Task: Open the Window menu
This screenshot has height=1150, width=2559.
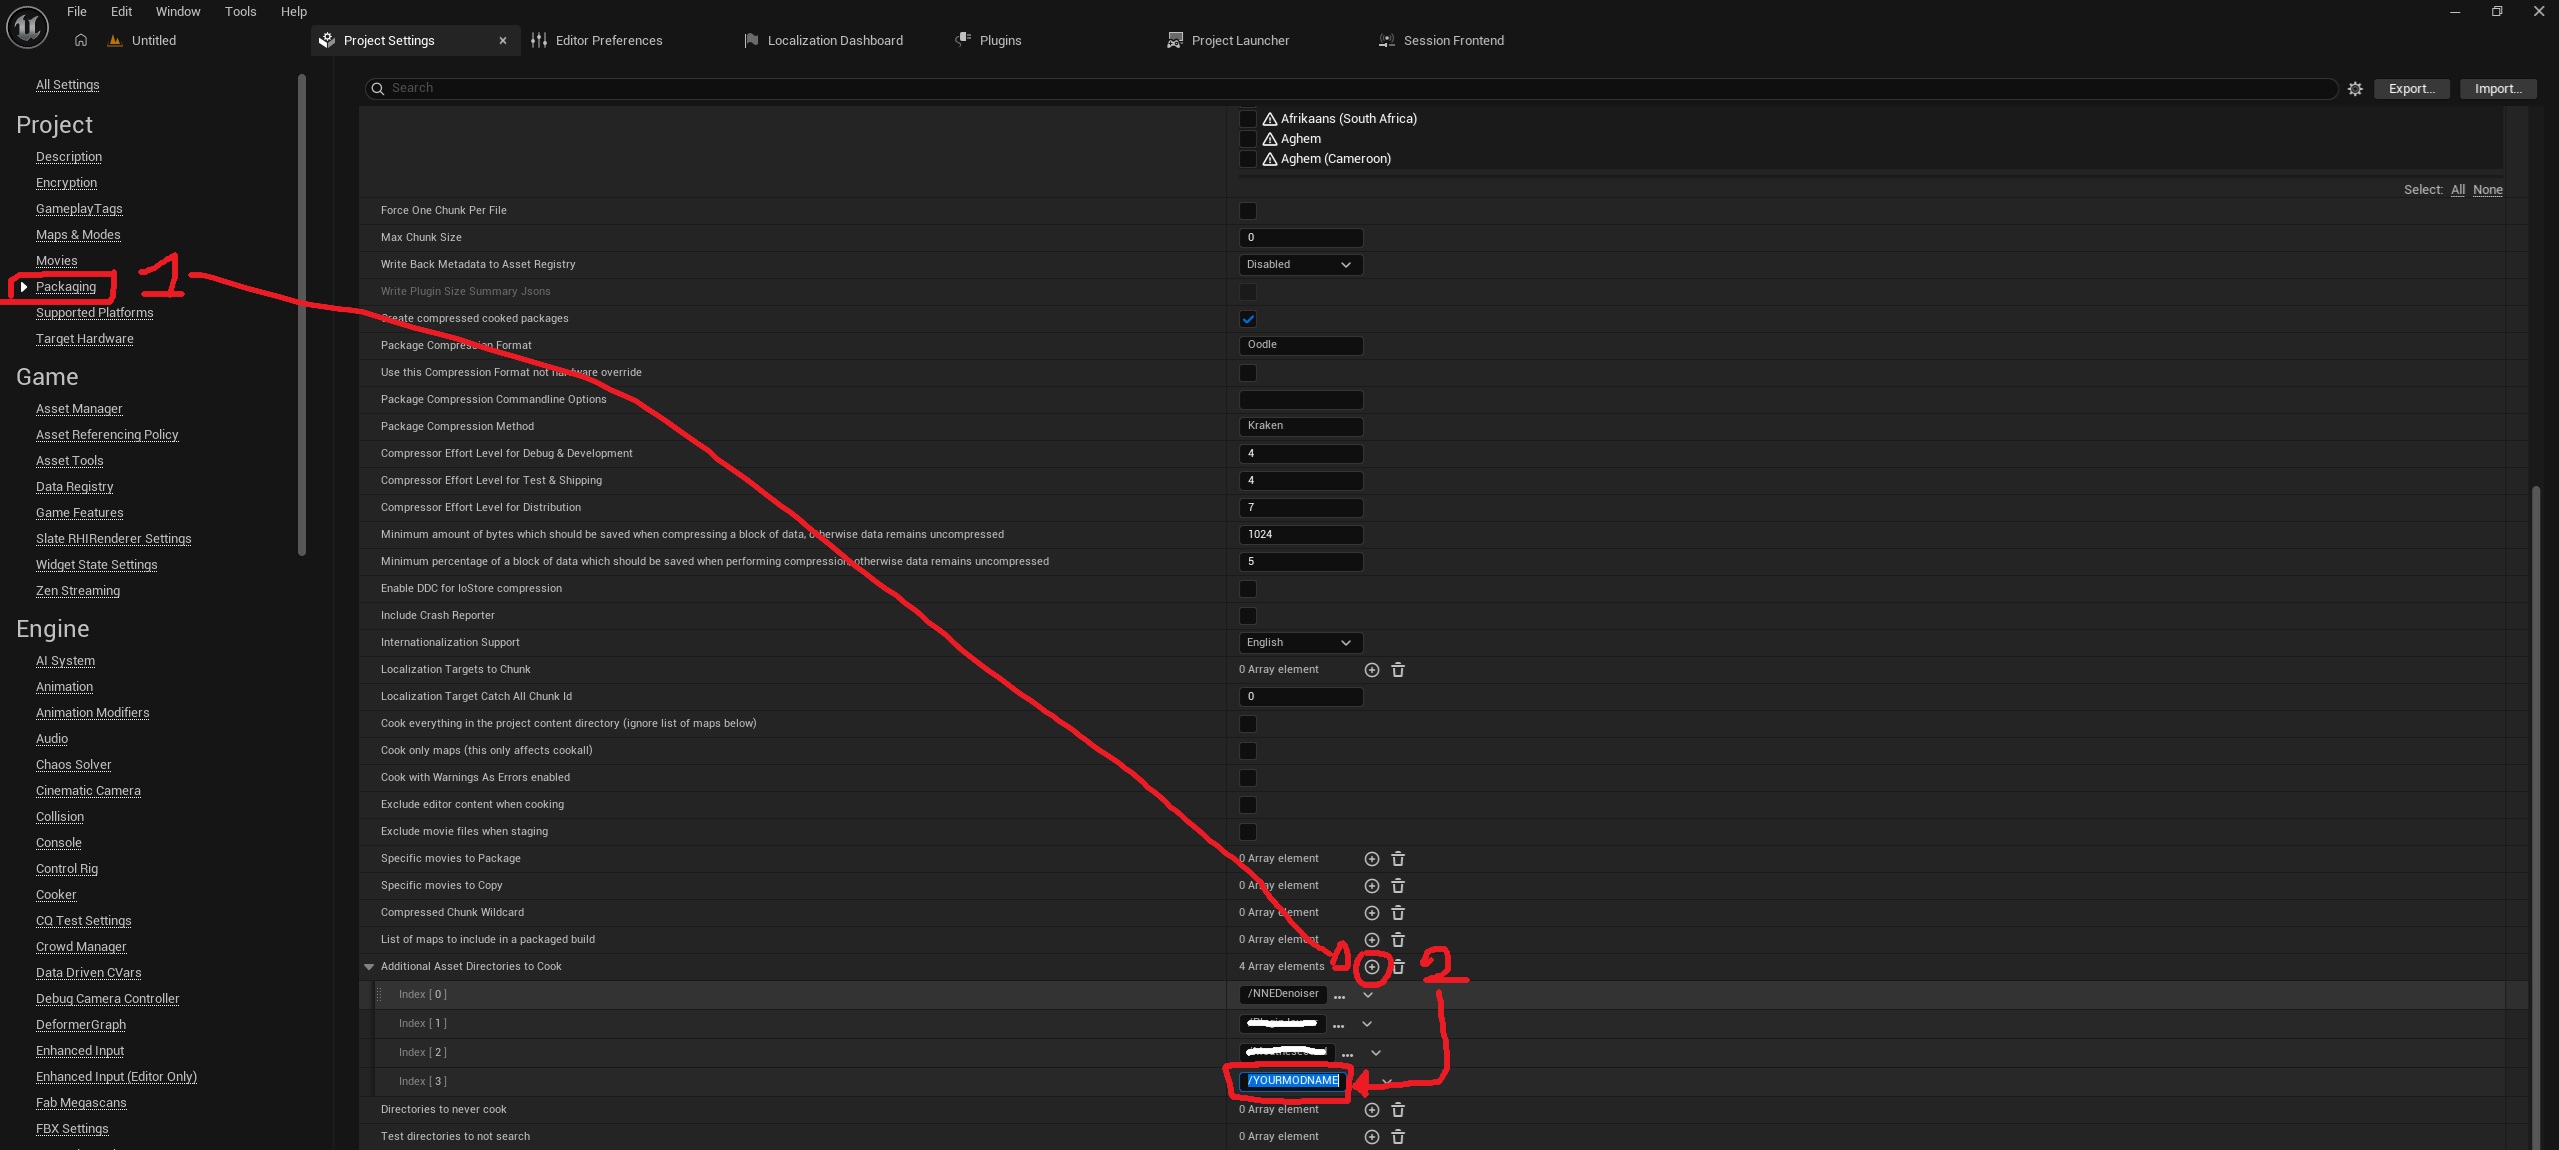Action: (178, 12)
